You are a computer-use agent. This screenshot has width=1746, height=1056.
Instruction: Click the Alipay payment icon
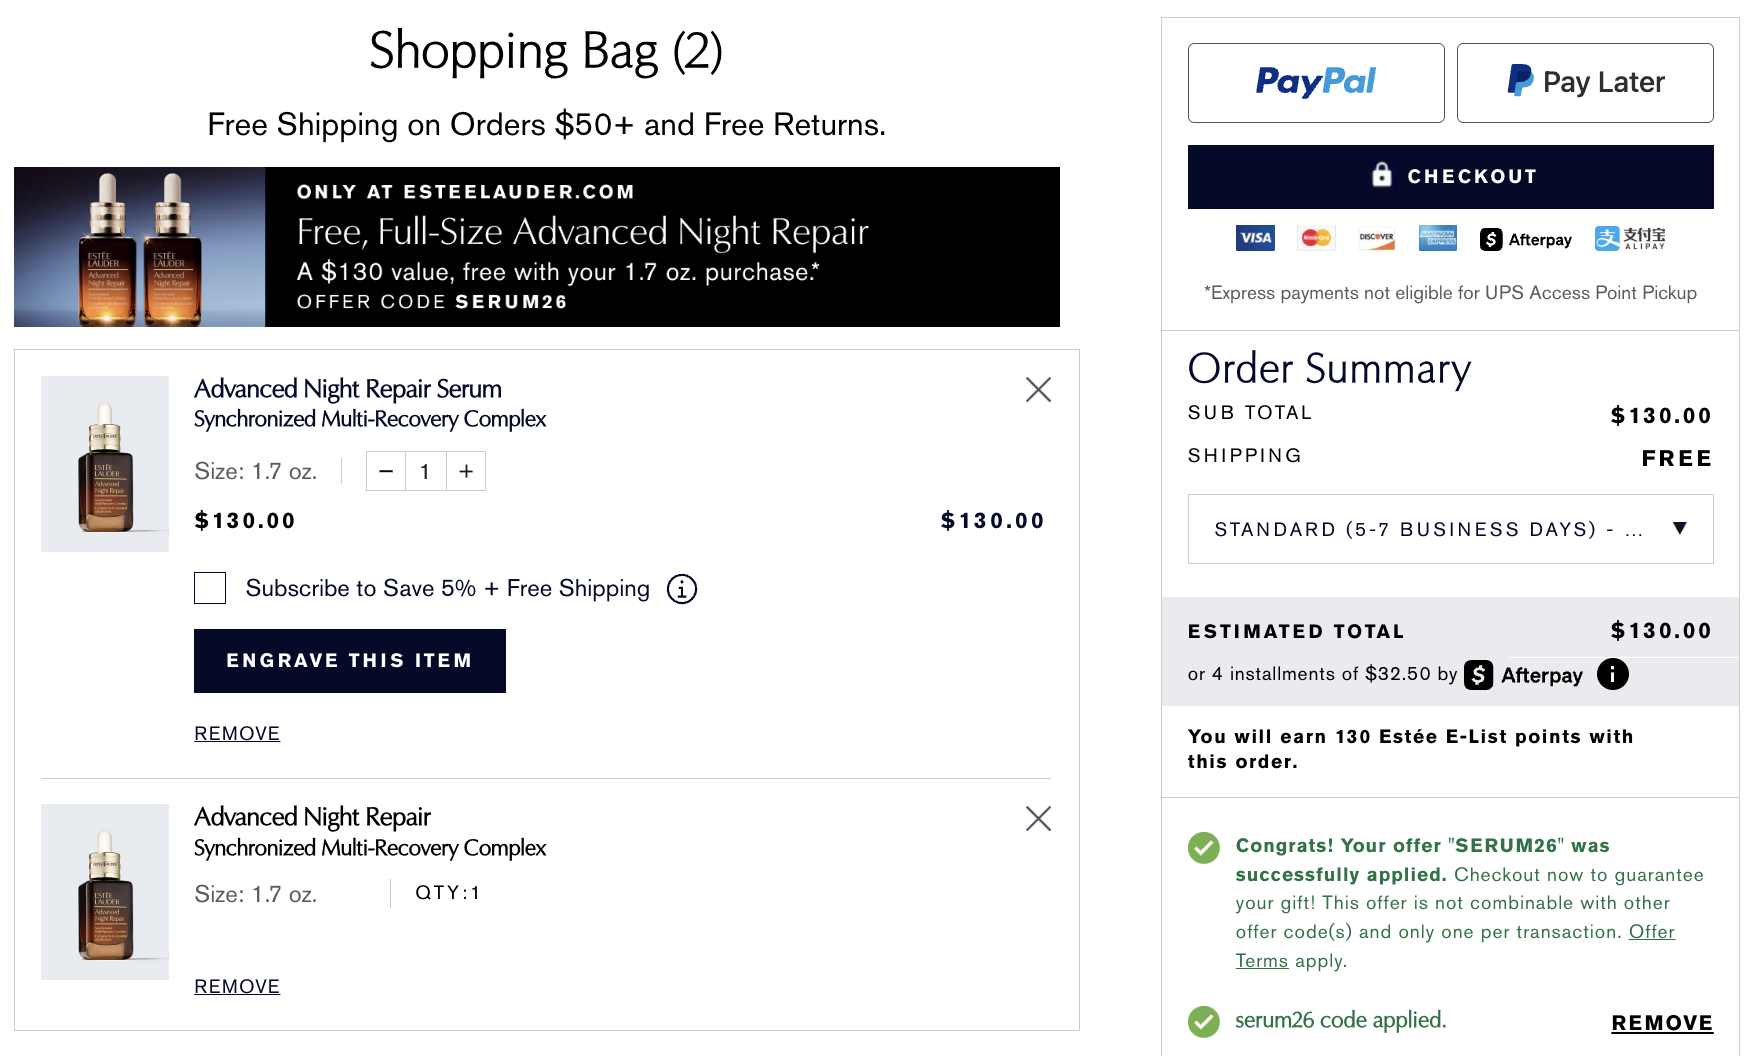tap(1629, 238)
